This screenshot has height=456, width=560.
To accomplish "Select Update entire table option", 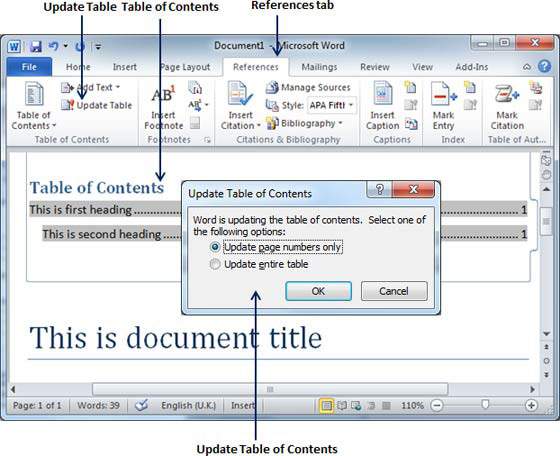I will (x=215, y=264).
